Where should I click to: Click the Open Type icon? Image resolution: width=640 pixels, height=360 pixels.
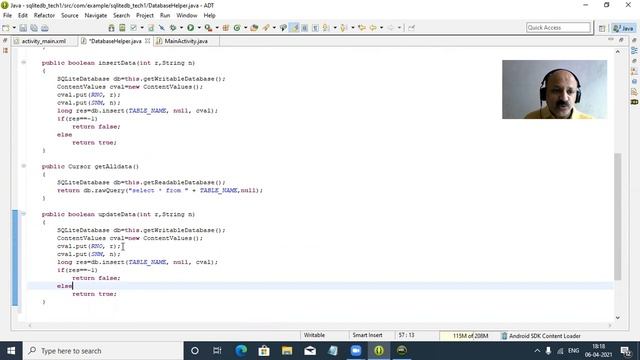254,28
